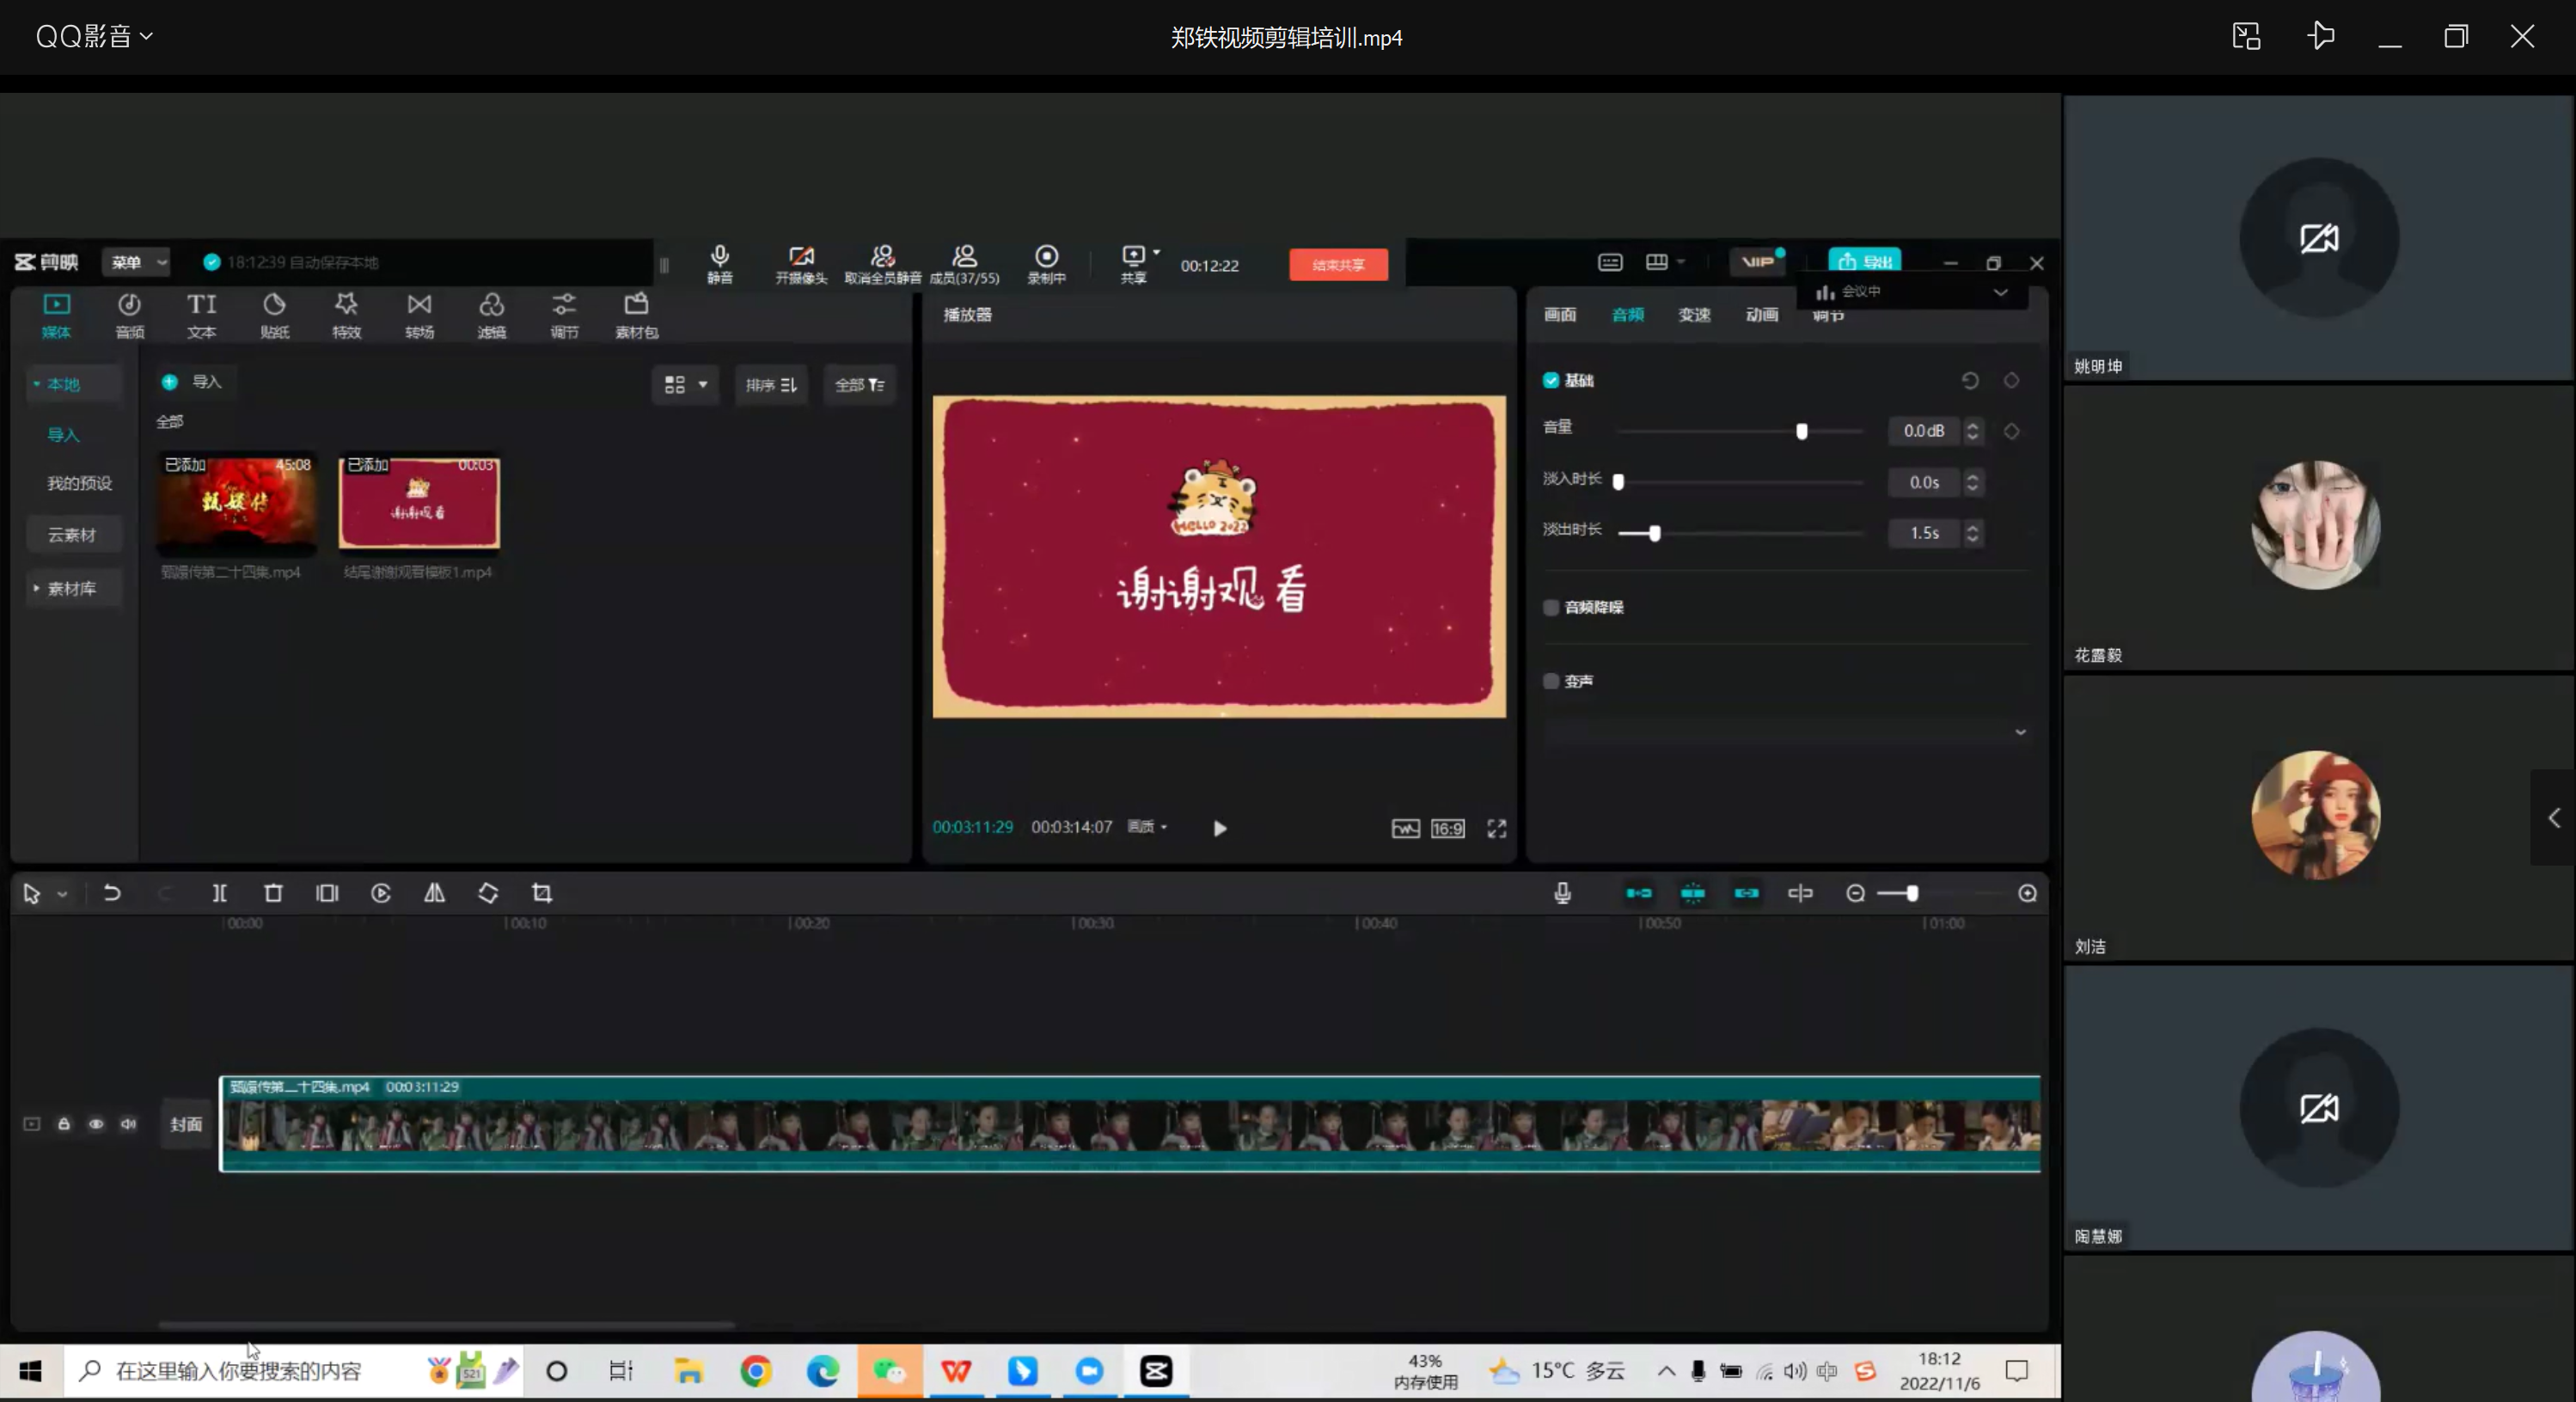Click the timeline voice record microphone
Screen dimensions: 2576x1402
(x=1563, y=893)
